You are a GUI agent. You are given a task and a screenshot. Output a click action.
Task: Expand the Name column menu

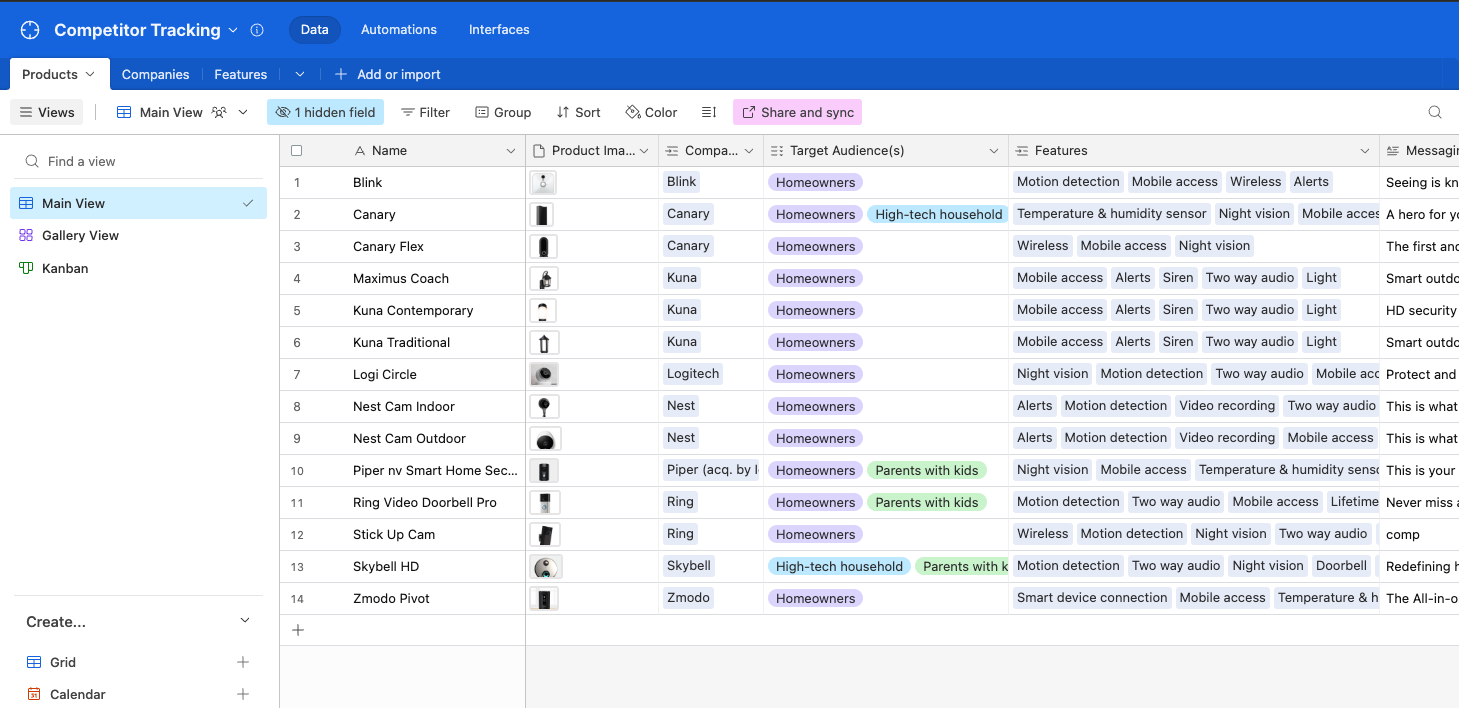511,151
